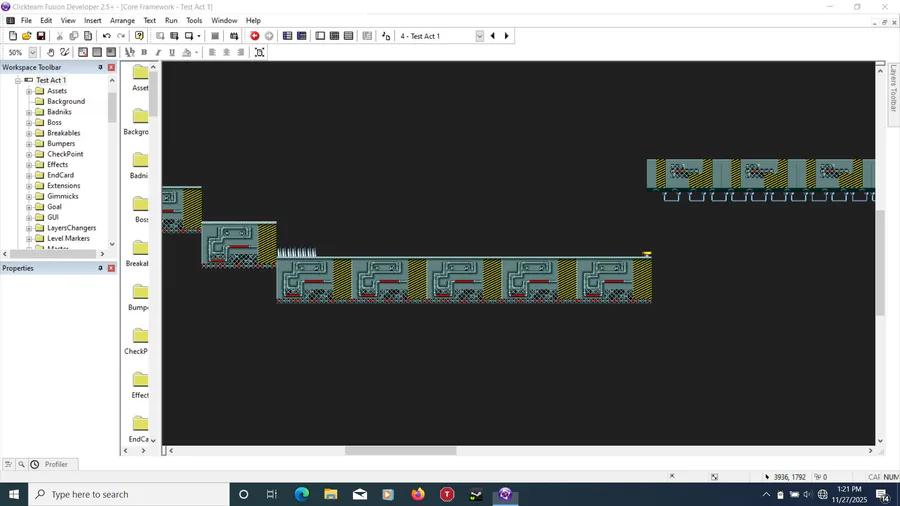Toggle underline text formatting
Viewport: 900px width, 506px height.
(x=172, y=52)
